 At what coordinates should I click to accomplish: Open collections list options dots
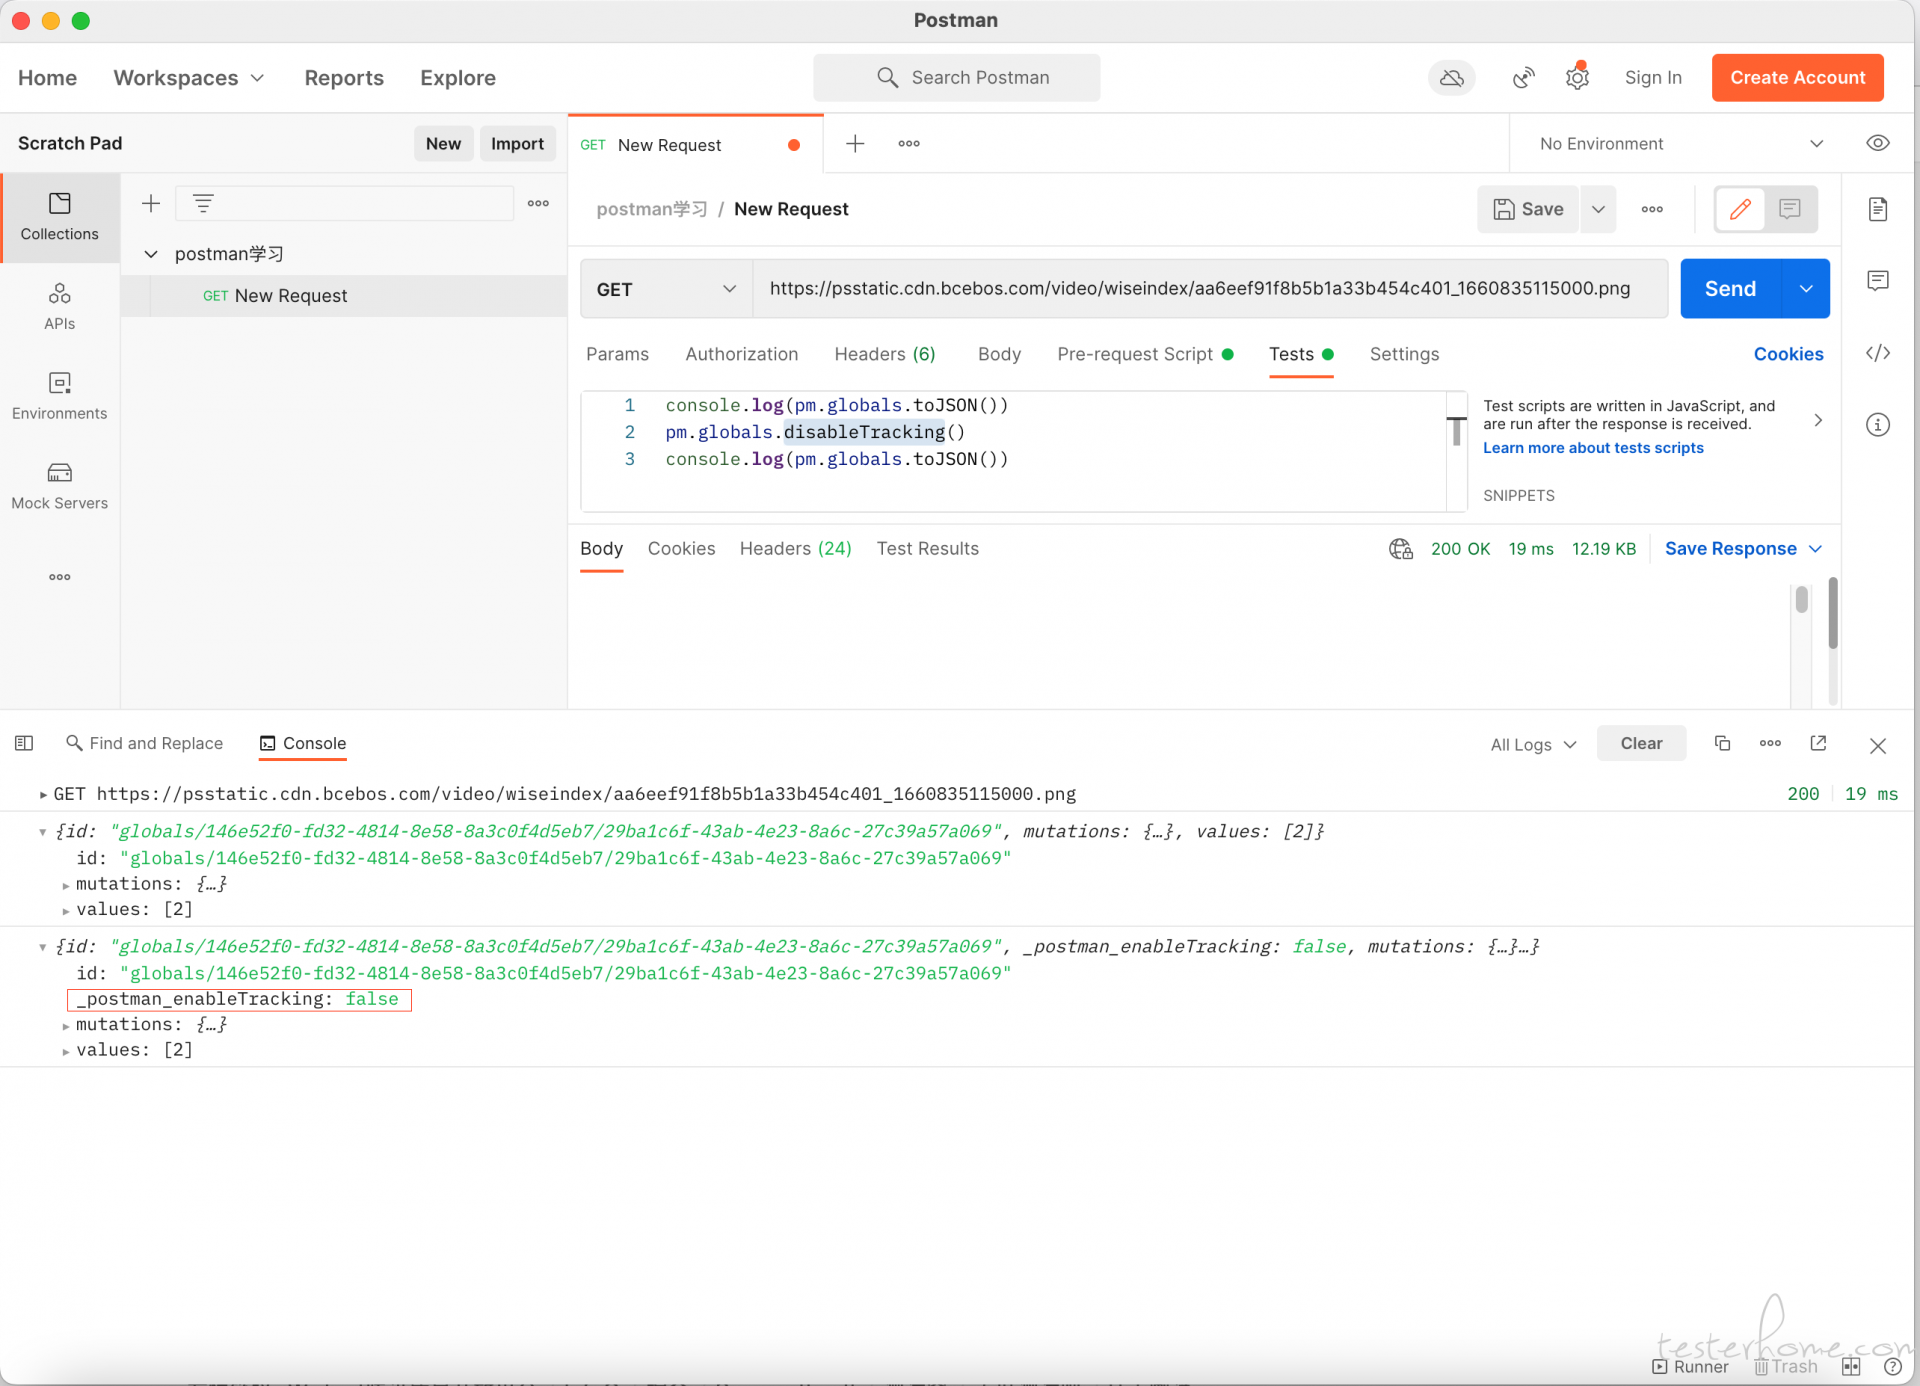(x=538, y=204)
